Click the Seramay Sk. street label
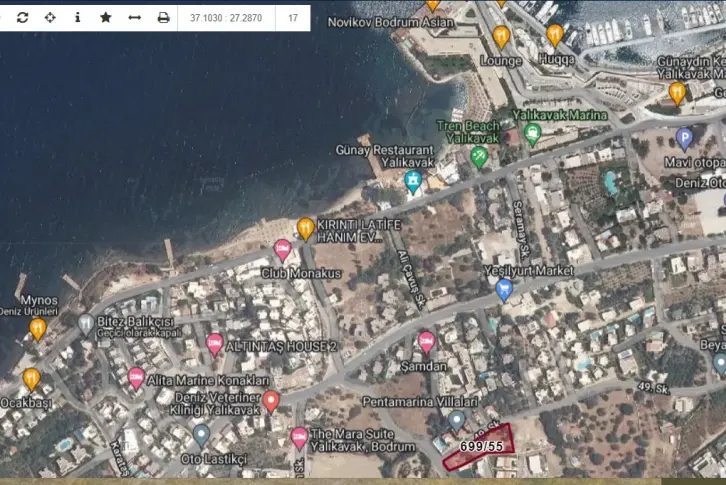 click(x=522, y=229)
